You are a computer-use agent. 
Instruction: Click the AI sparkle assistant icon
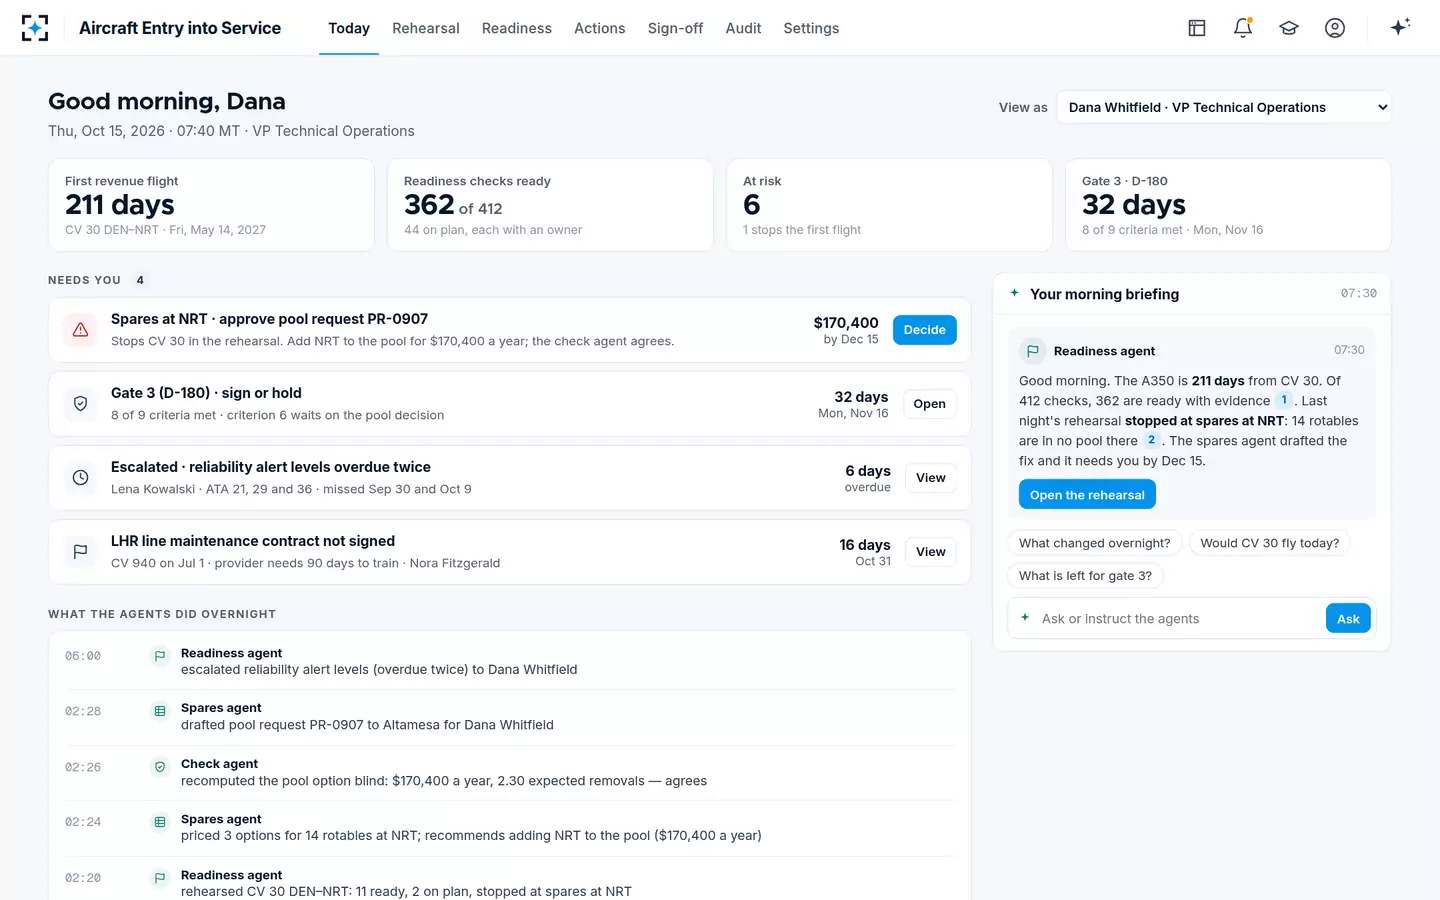tap(1400, 27)
